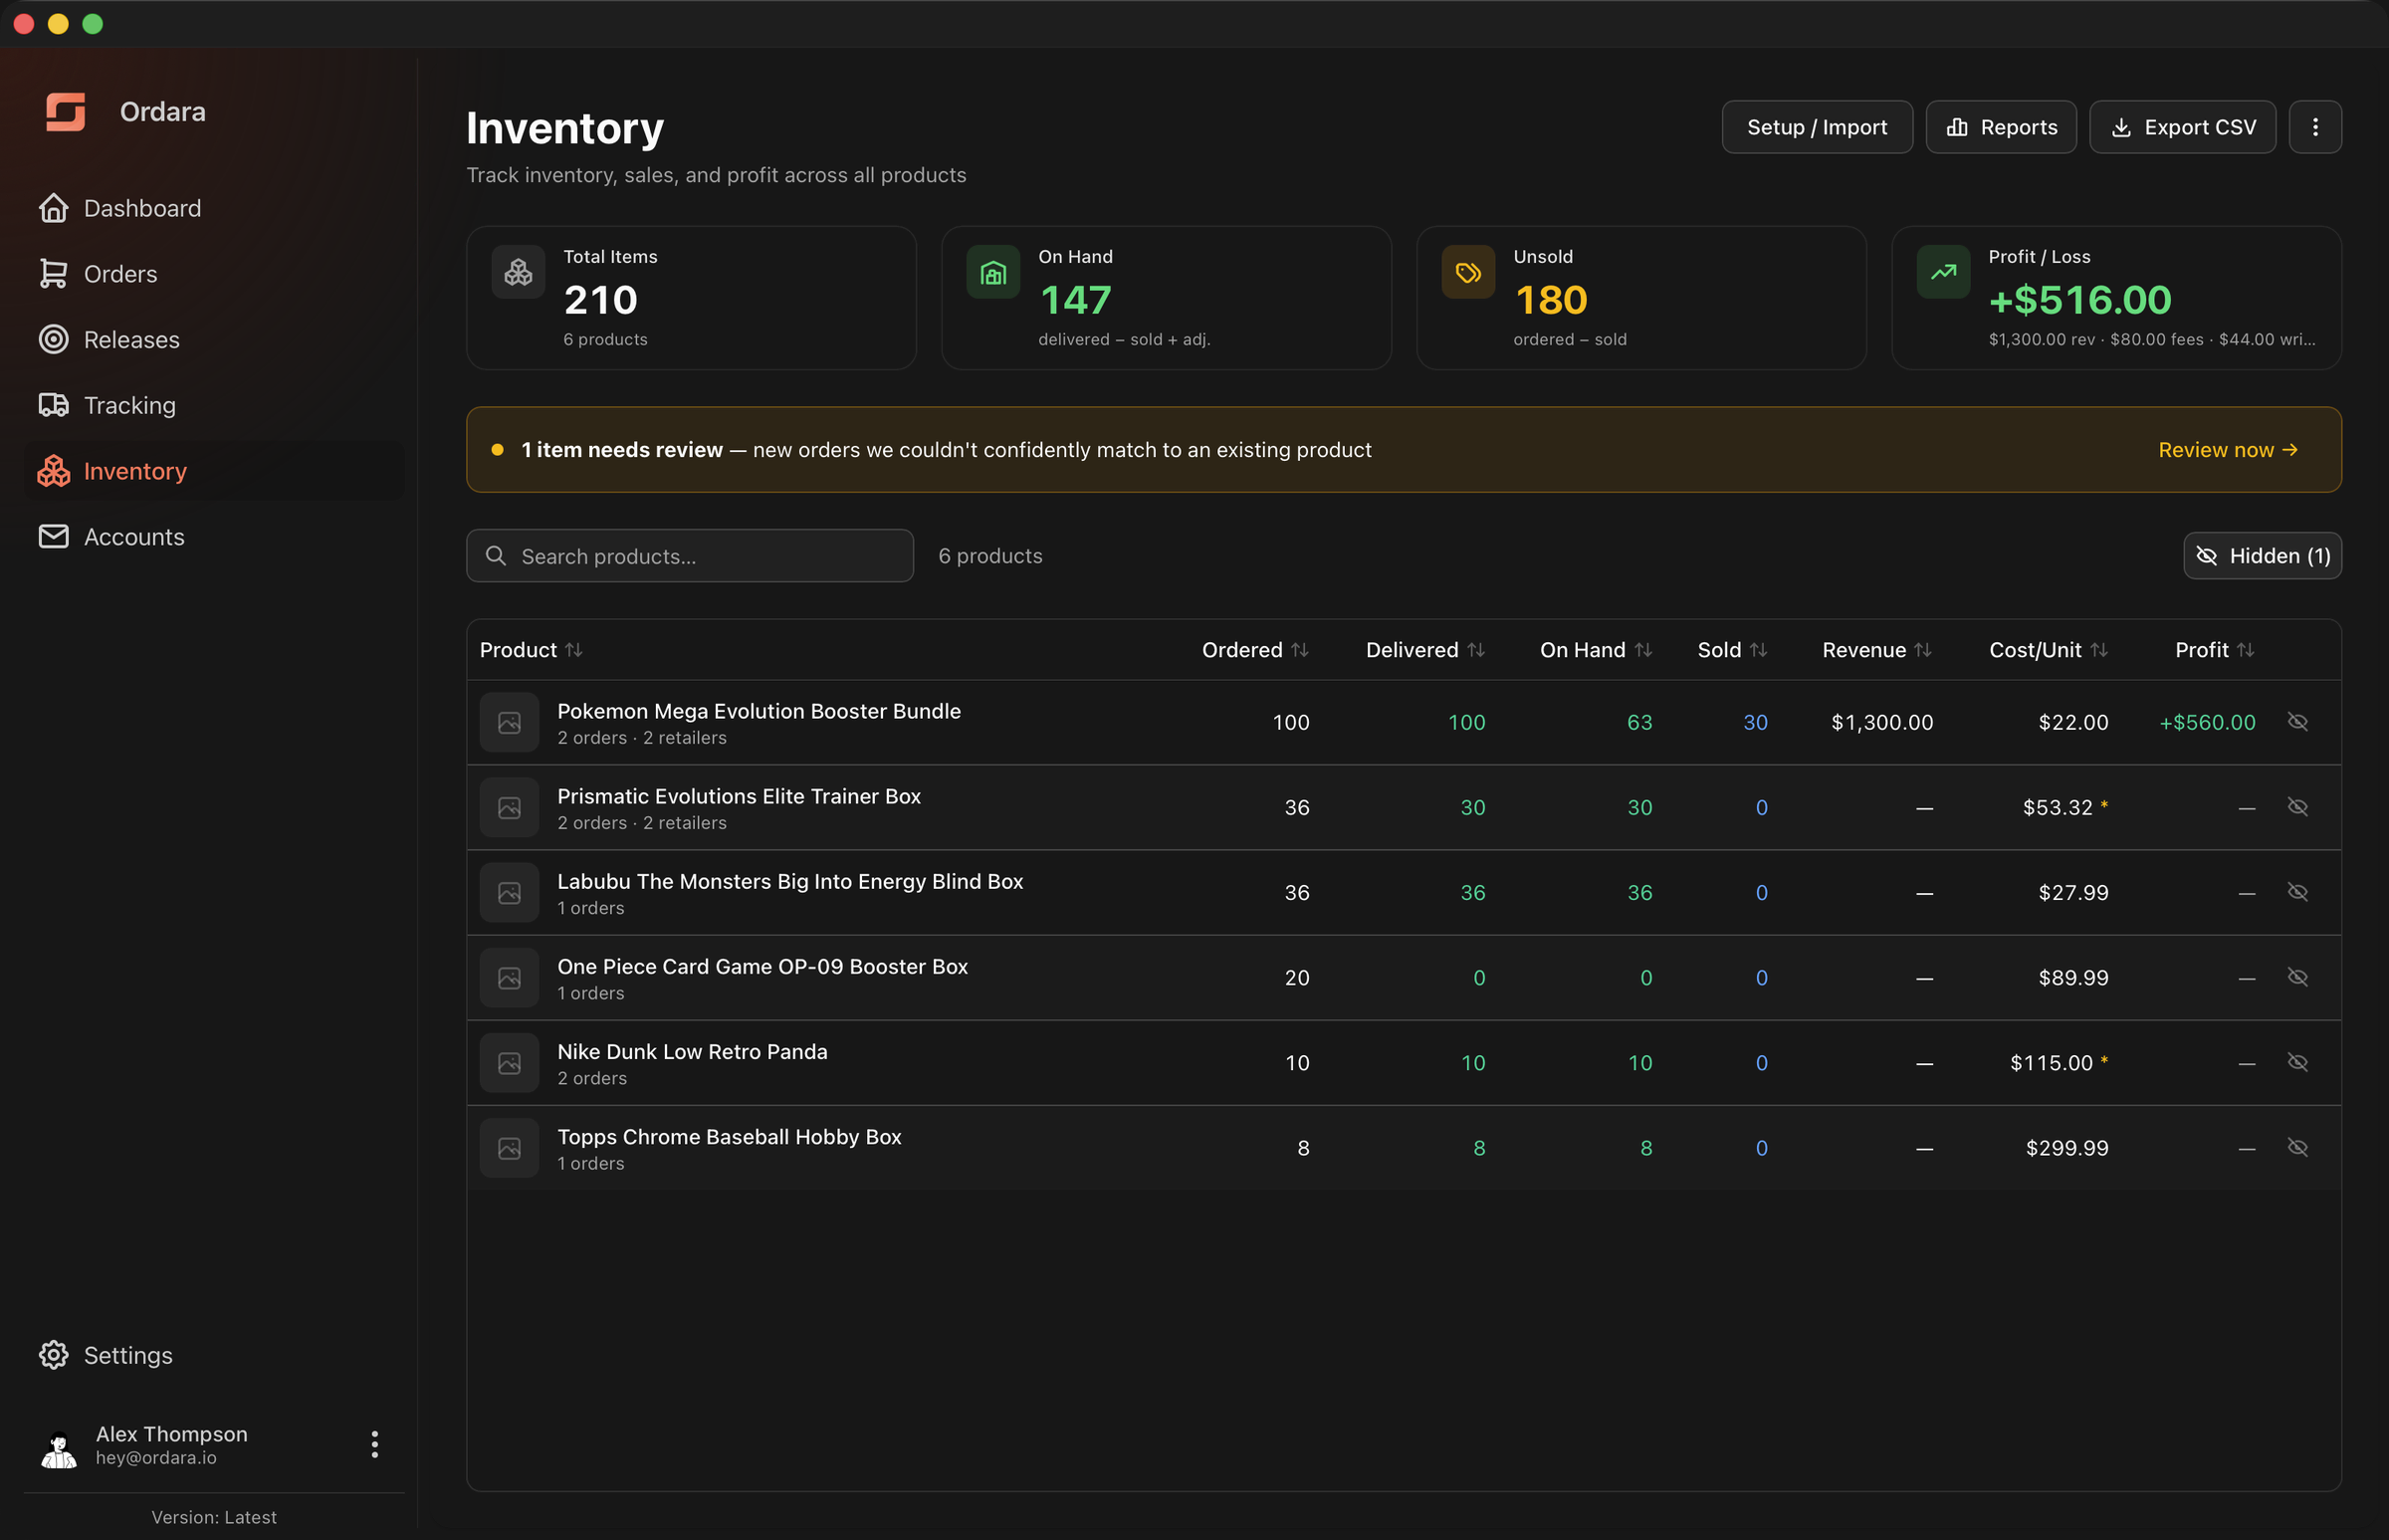2389x1540 pixels.
Task: Hide One Piece OP-09 Booster Box
Action: click(2297, 977)
